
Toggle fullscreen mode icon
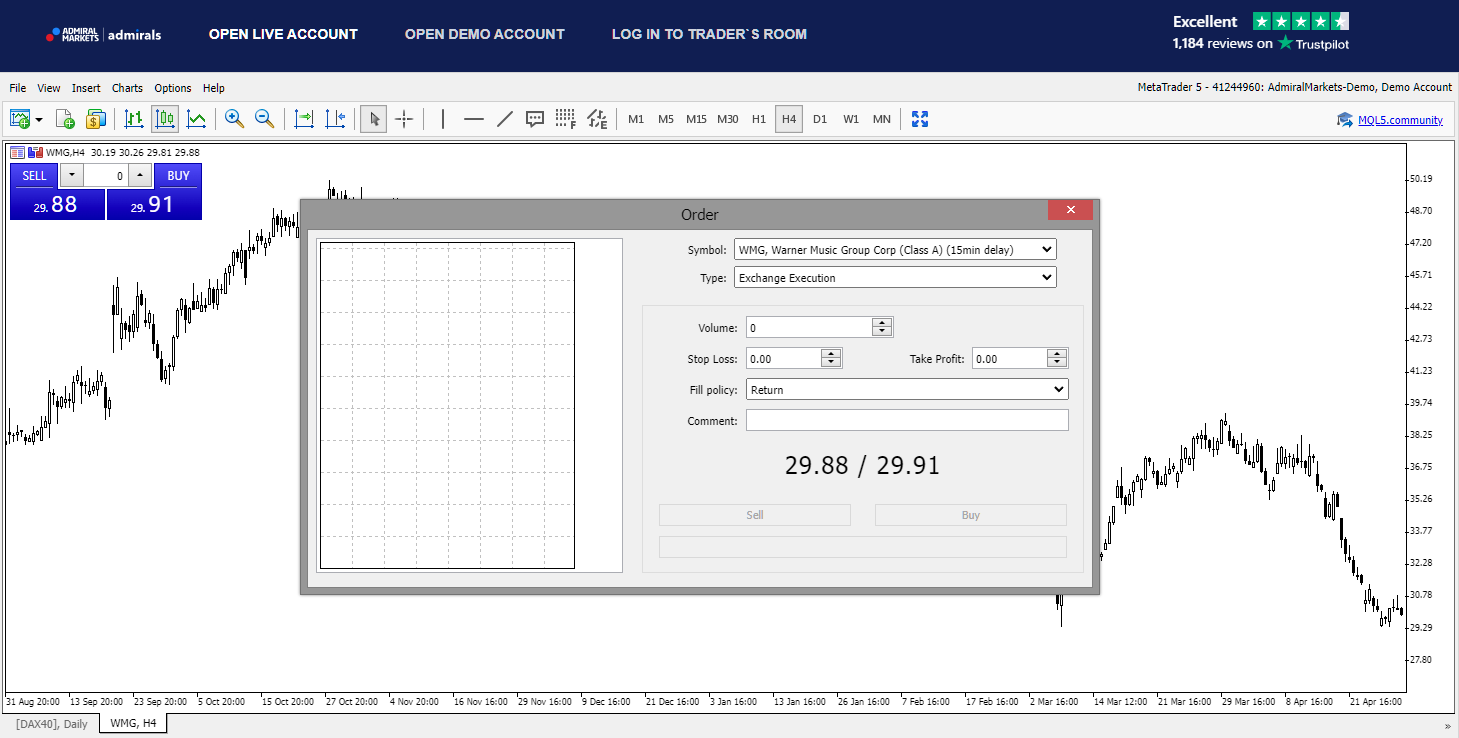[920, 119]
